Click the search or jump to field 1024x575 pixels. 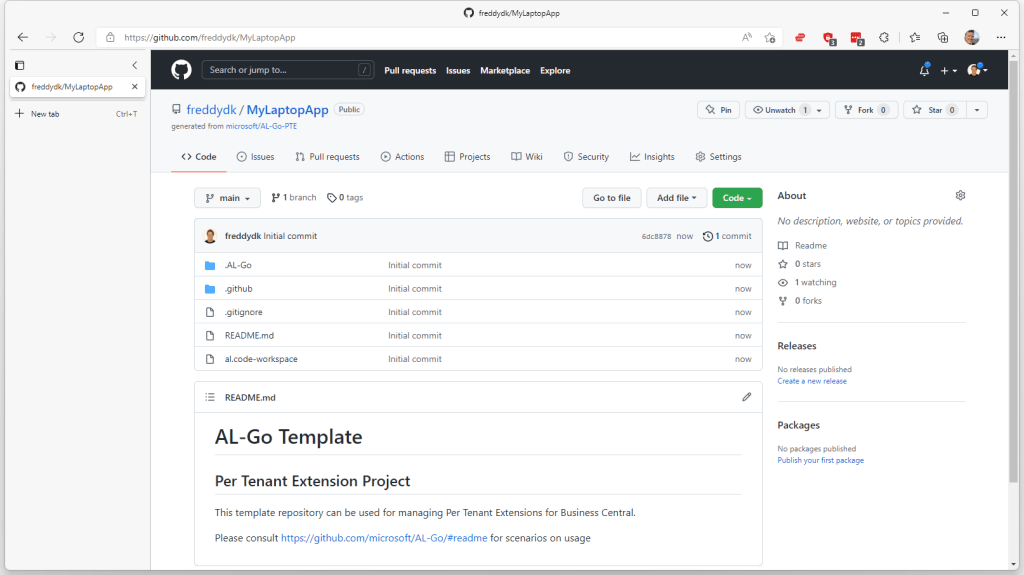(x=287, y=70)
